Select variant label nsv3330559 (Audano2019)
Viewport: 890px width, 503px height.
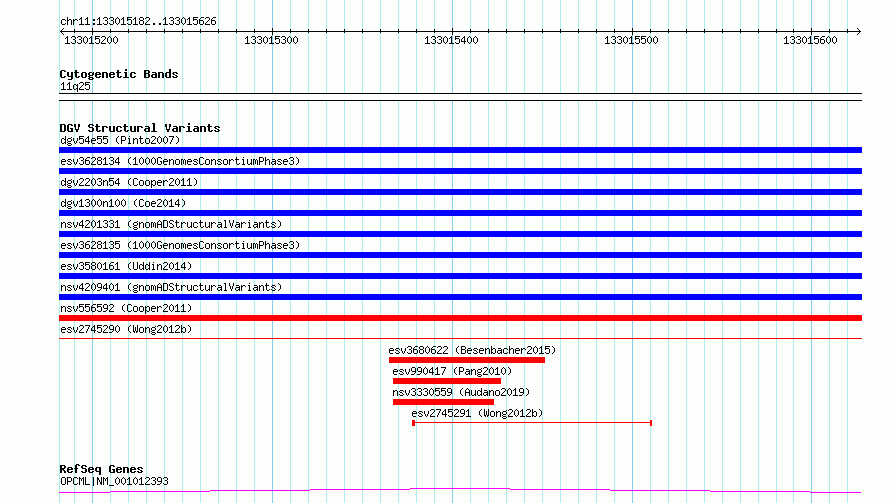tap(461, 392)
